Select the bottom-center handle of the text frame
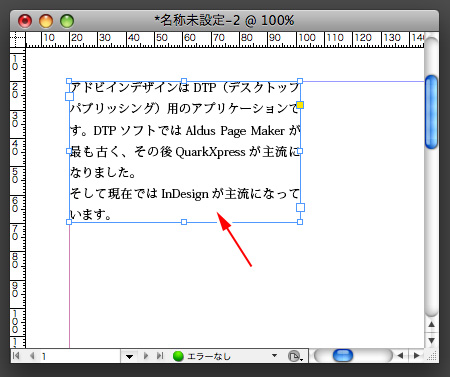 (184, 222)
